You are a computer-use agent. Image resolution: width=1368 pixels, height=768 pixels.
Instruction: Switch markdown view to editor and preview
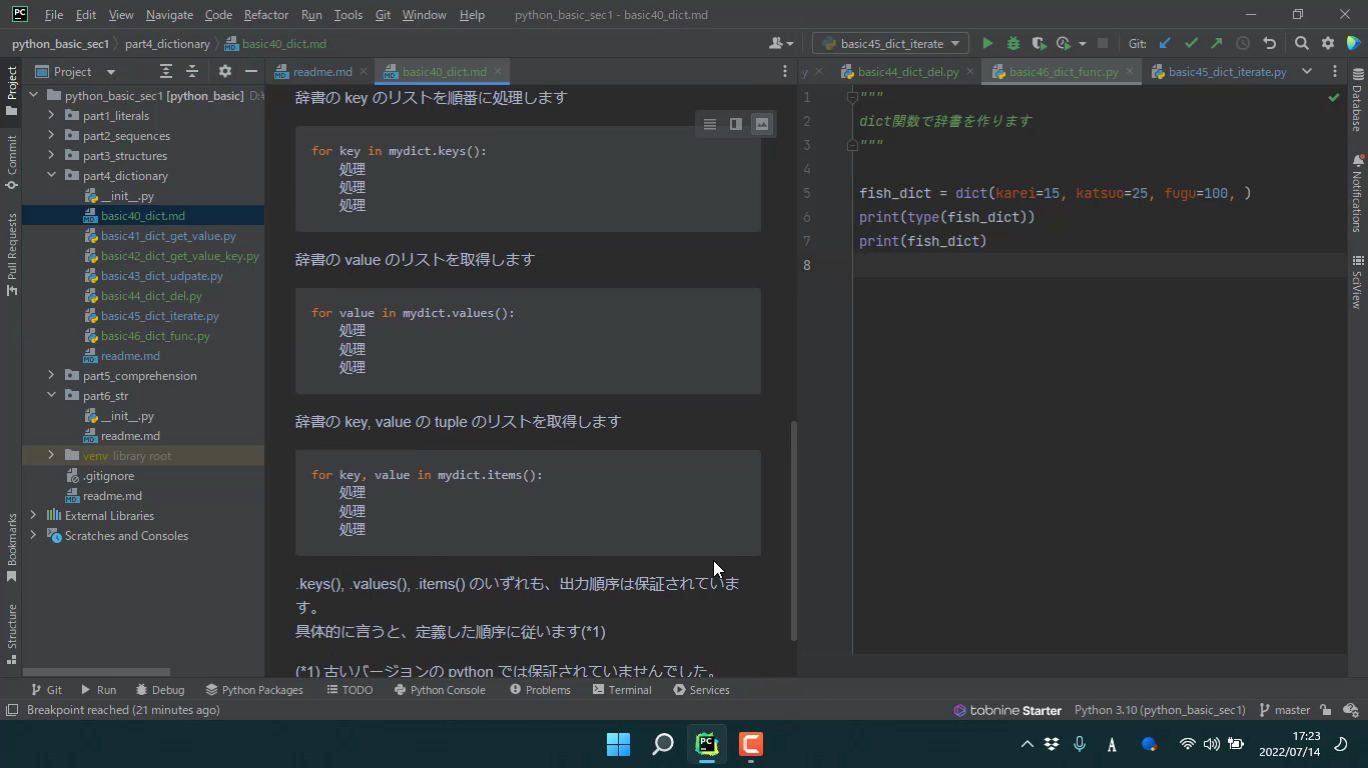tap(736, 124)
